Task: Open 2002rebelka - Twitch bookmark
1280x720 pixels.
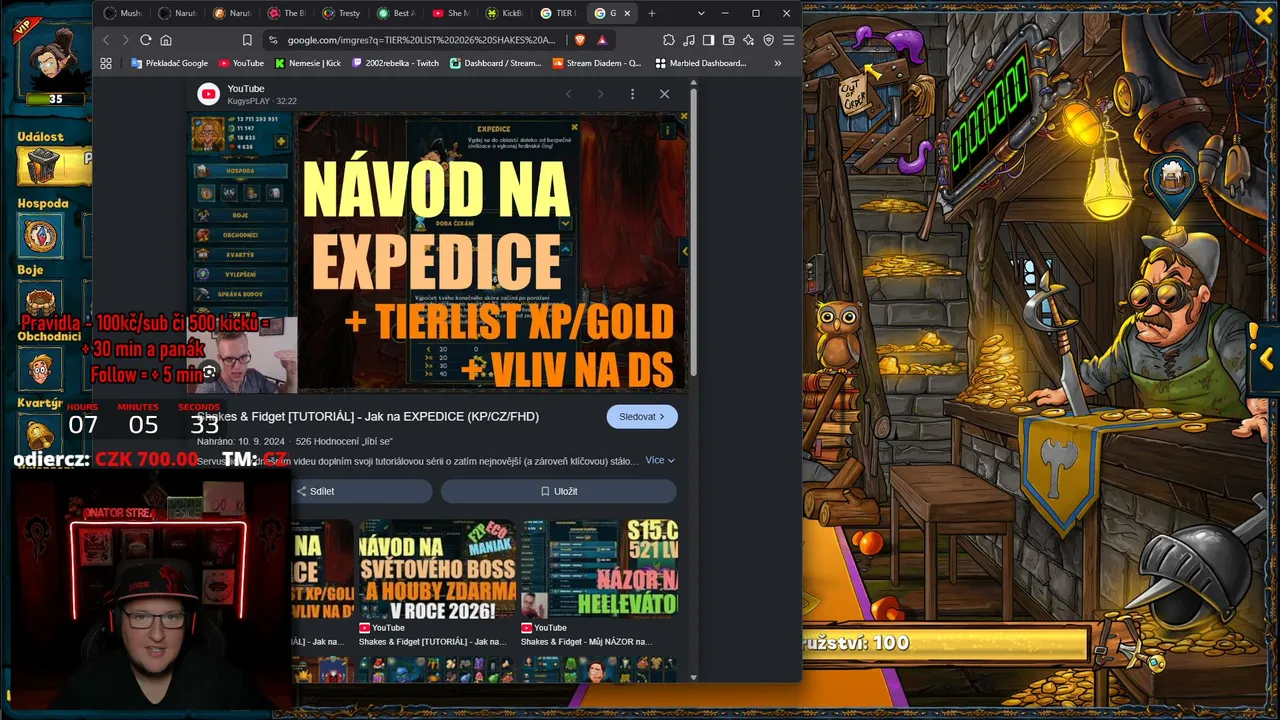Action: (x=394, y=63)
